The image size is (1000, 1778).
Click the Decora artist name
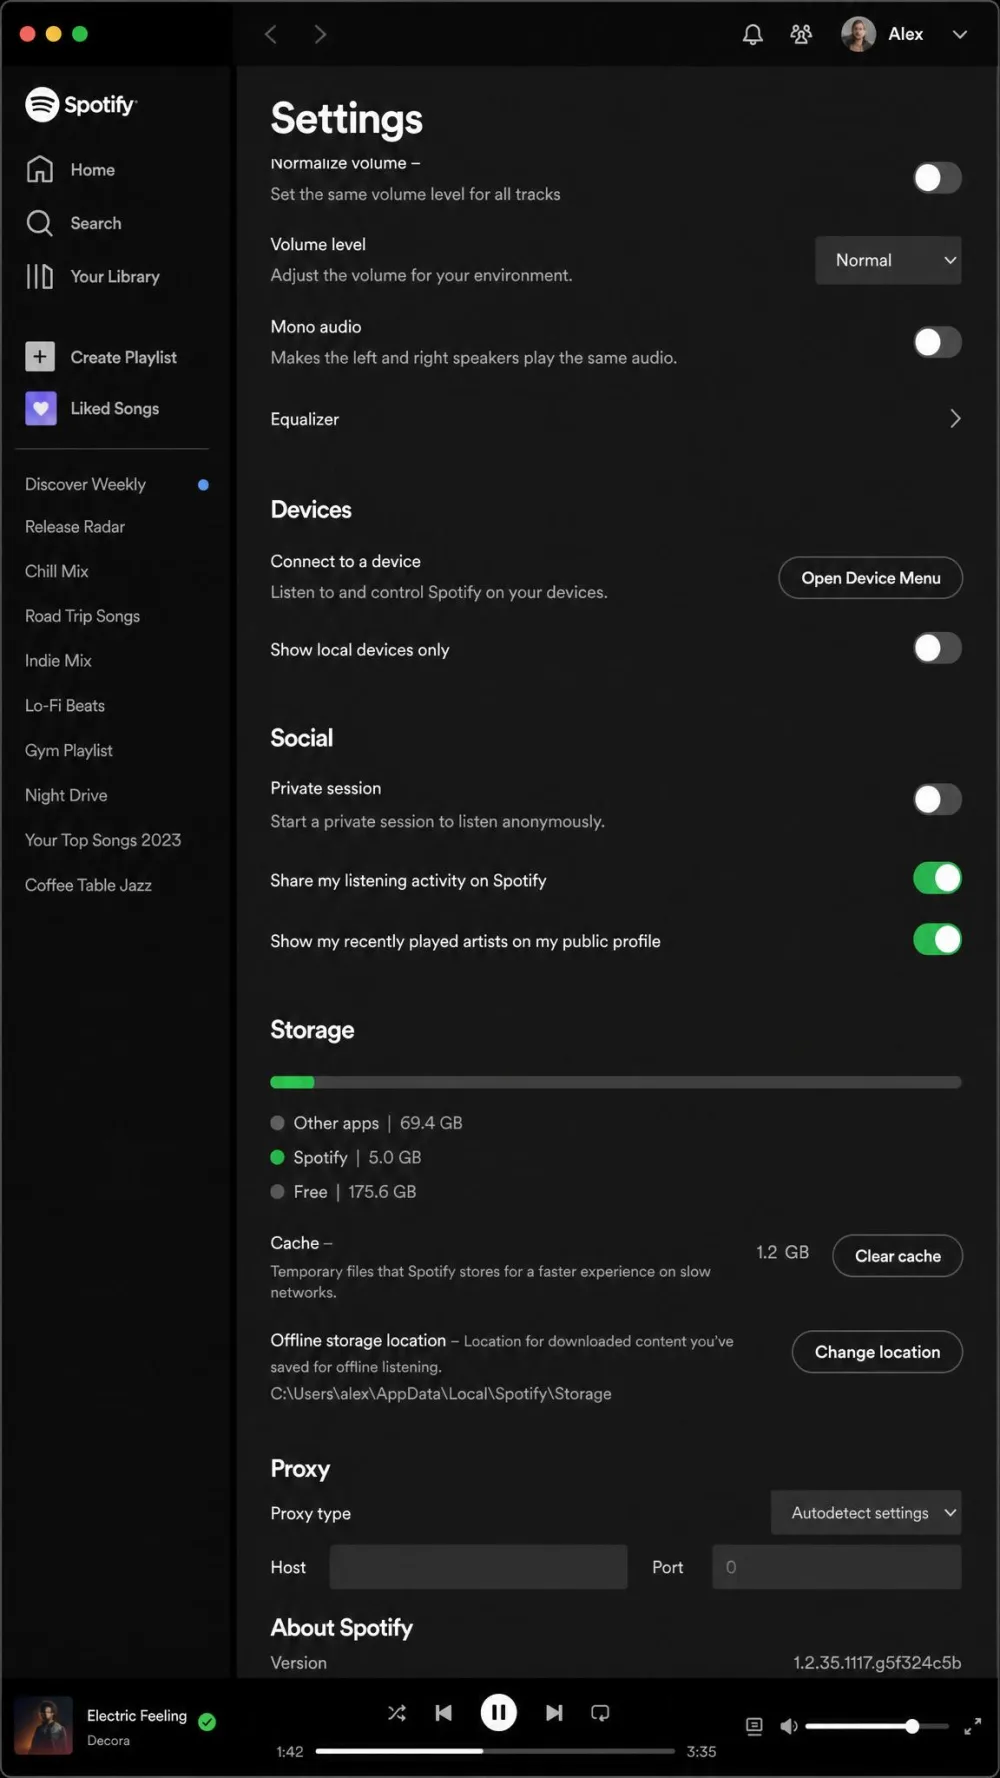(108, 1740)
